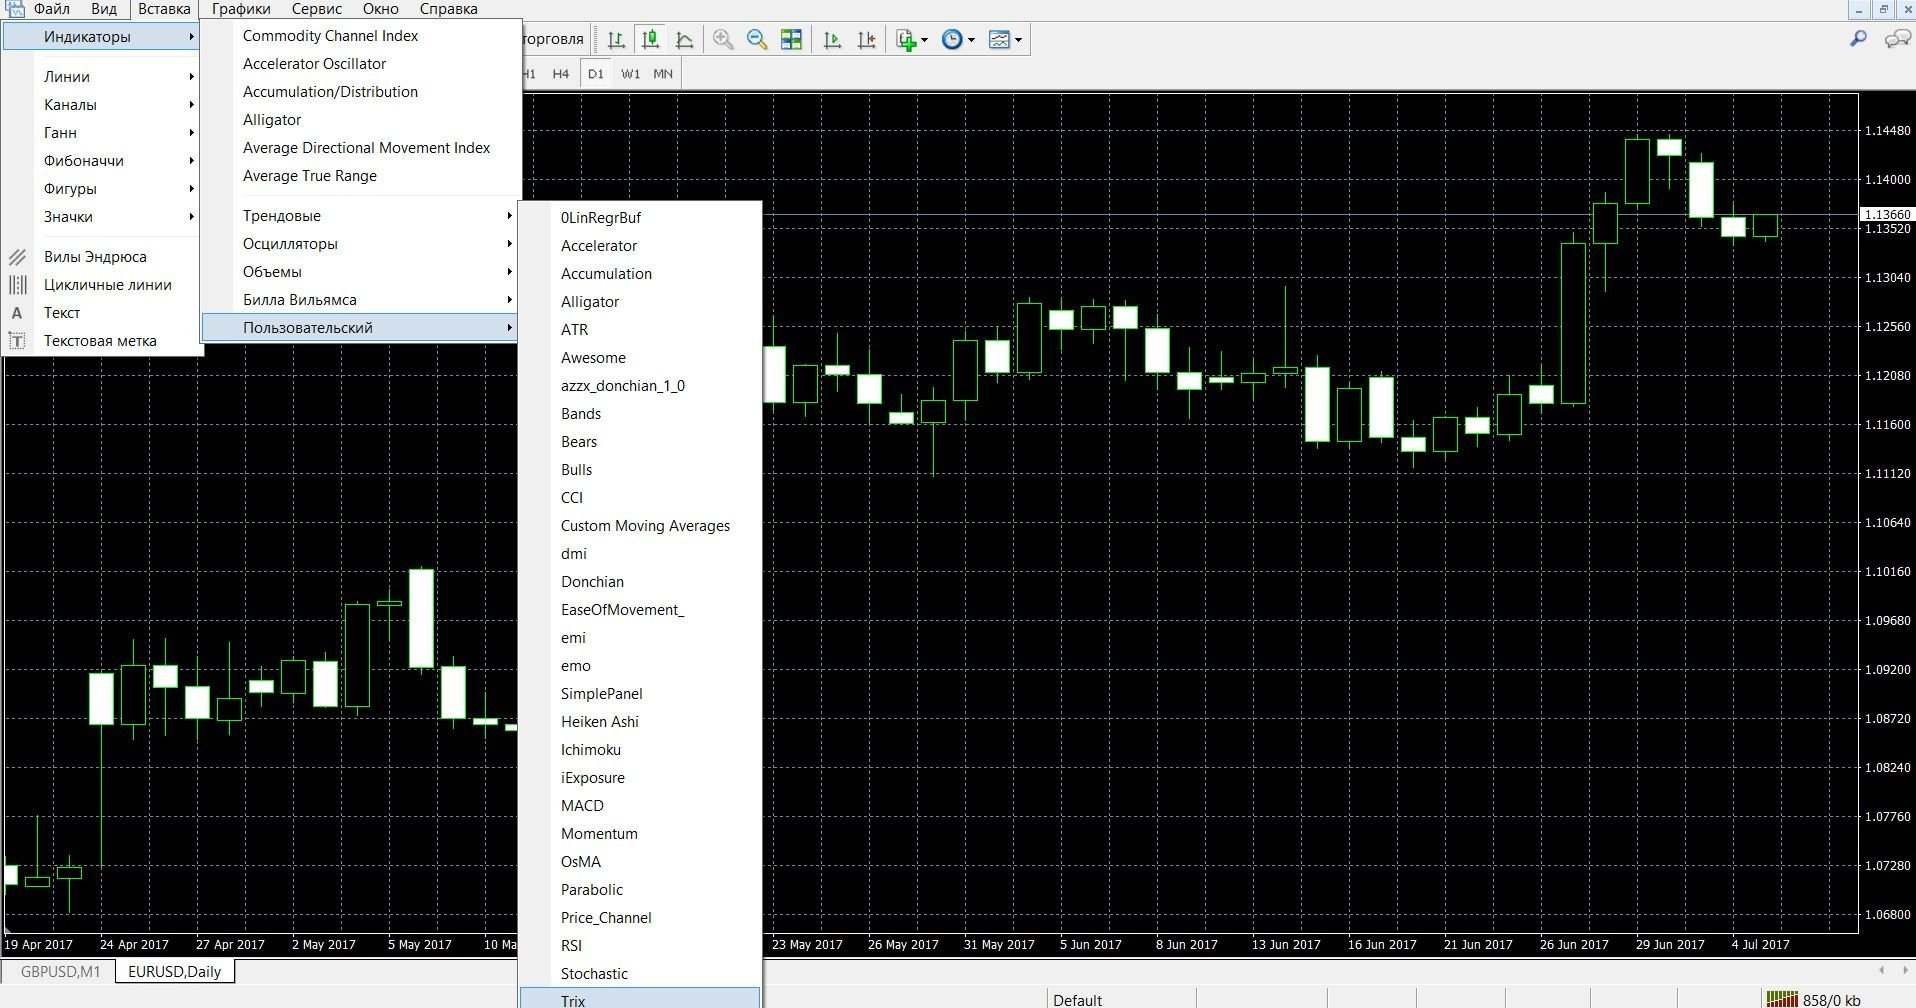This screenshot has height=1008, width=1916.
Task: Select Price_Channel custom indicator
Action: (x=640, y=918)
